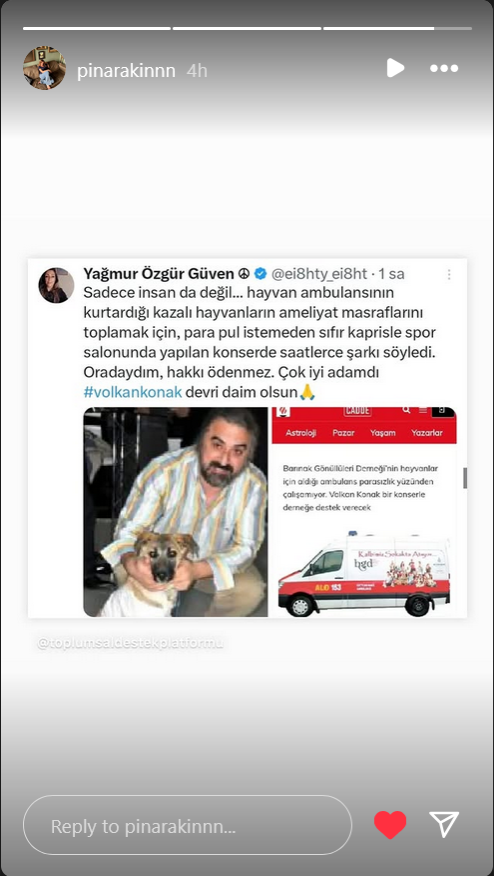Open the @ei8hty_ei8ht handle
494x876 pixels.
[319, 274]
